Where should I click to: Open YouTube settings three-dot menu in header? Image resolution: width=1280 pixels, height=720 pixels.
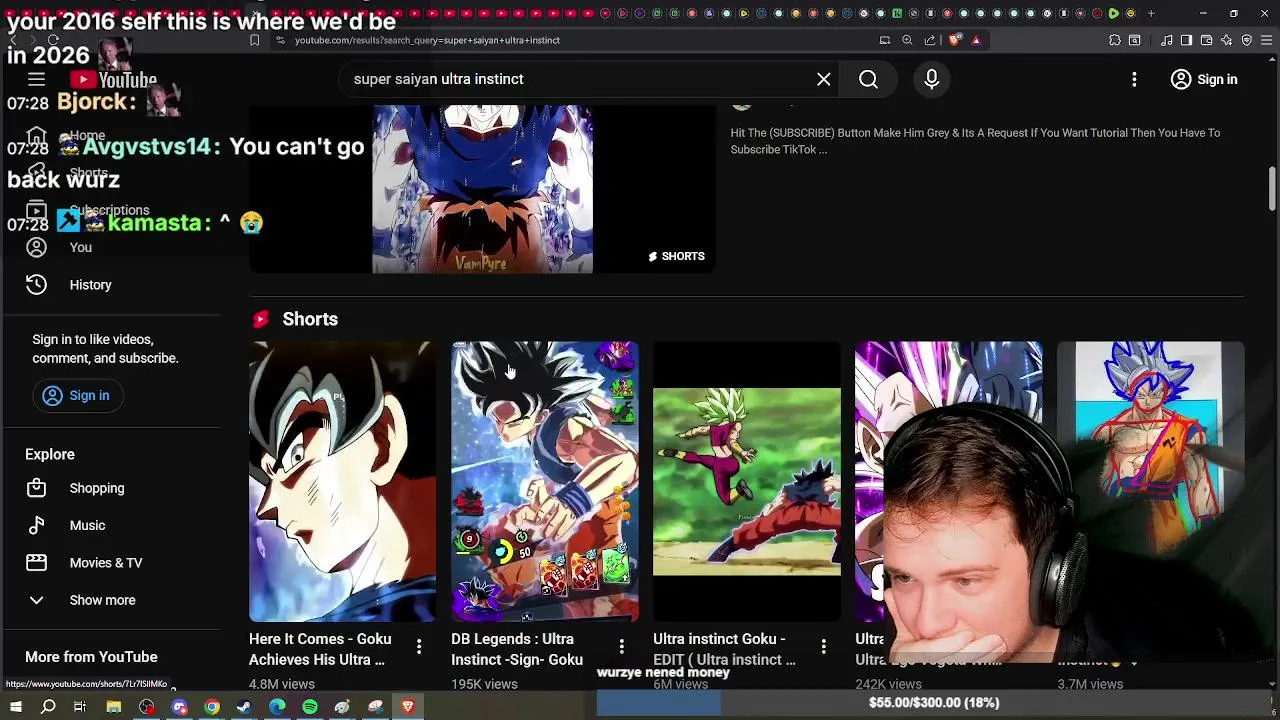(1134, 79)
